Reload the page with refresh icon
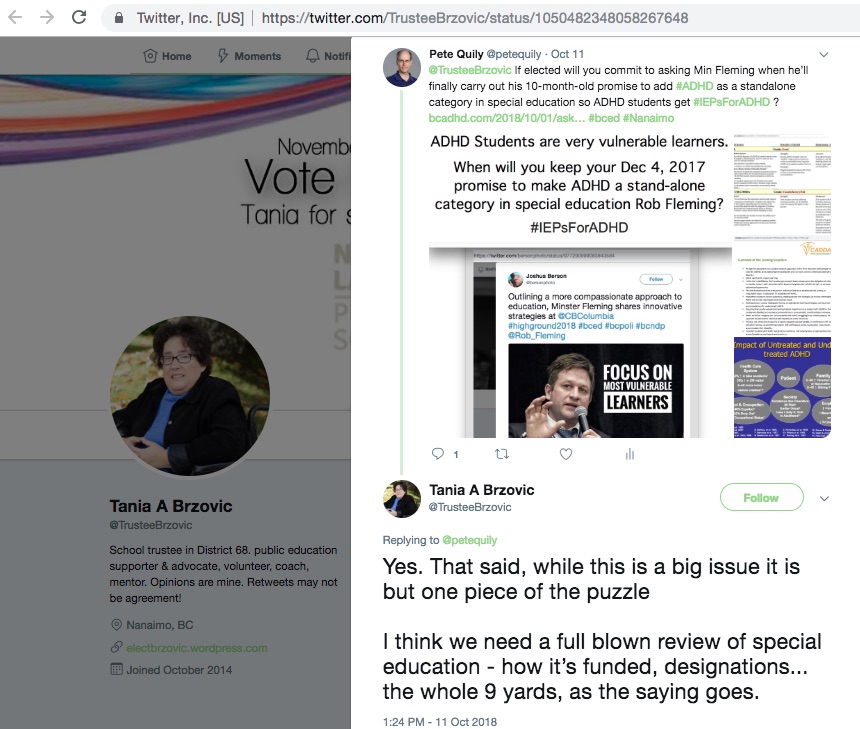 [x=79, y=18]
